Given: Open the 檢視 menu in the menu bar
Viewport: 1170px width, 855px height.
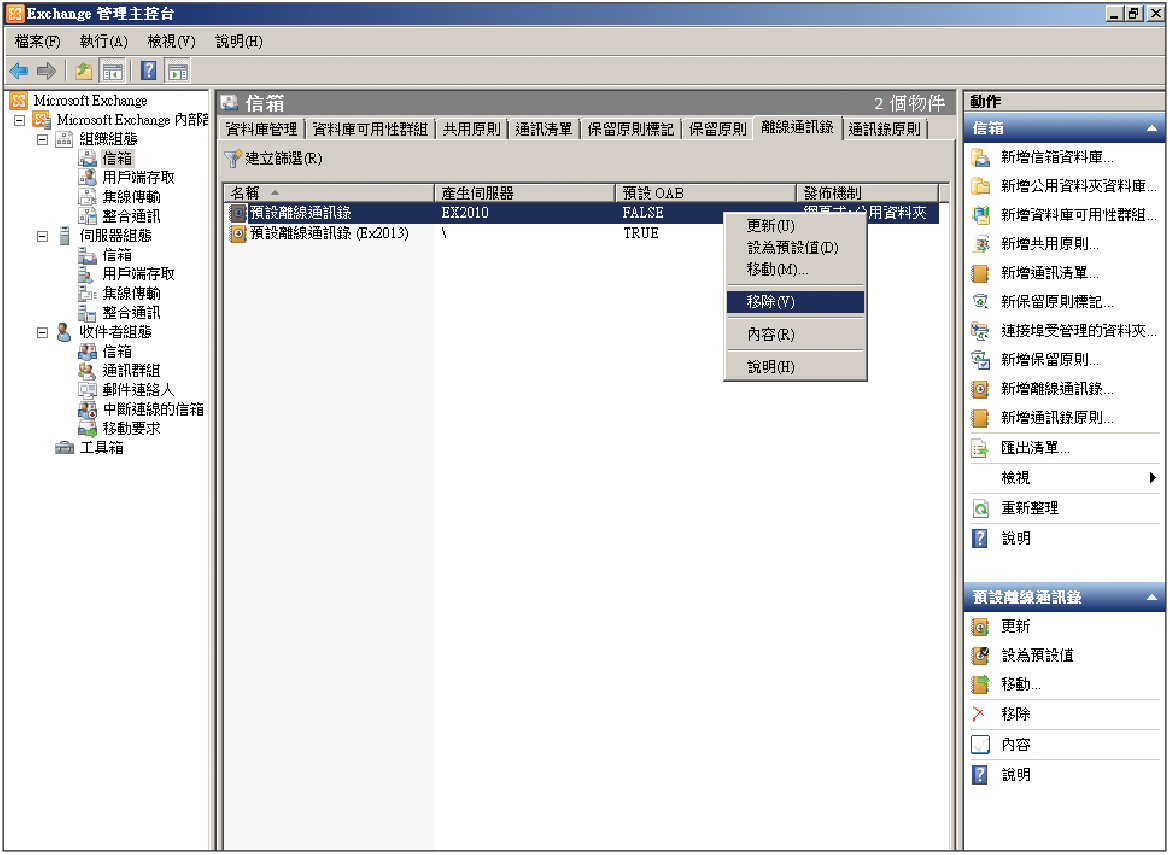Looking at the screenshot, I should tap(172, 42).
